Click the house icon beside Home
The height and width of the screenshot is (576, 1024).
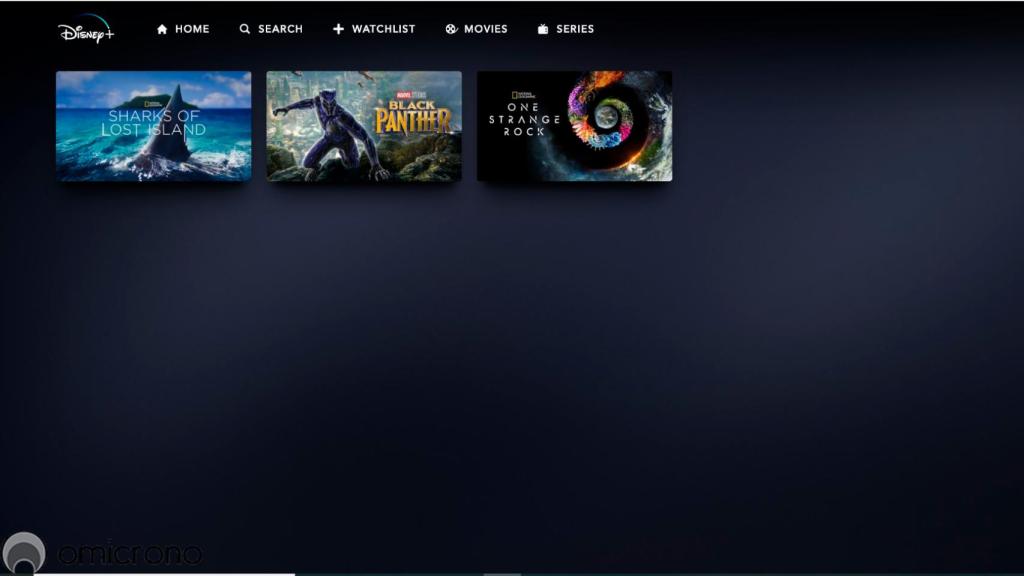point(162,29)
